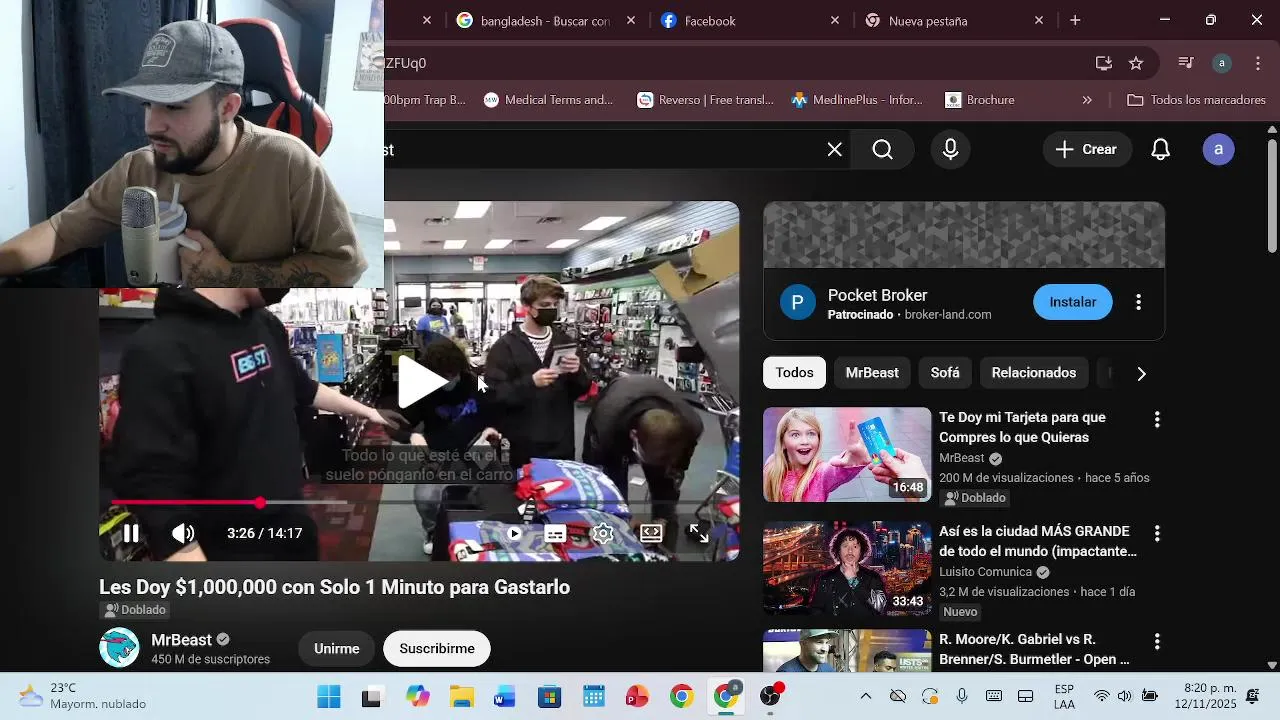Open MrBeast channel name link
Image resolution: width=1280 pixels, height=720 pixels.
181,640
